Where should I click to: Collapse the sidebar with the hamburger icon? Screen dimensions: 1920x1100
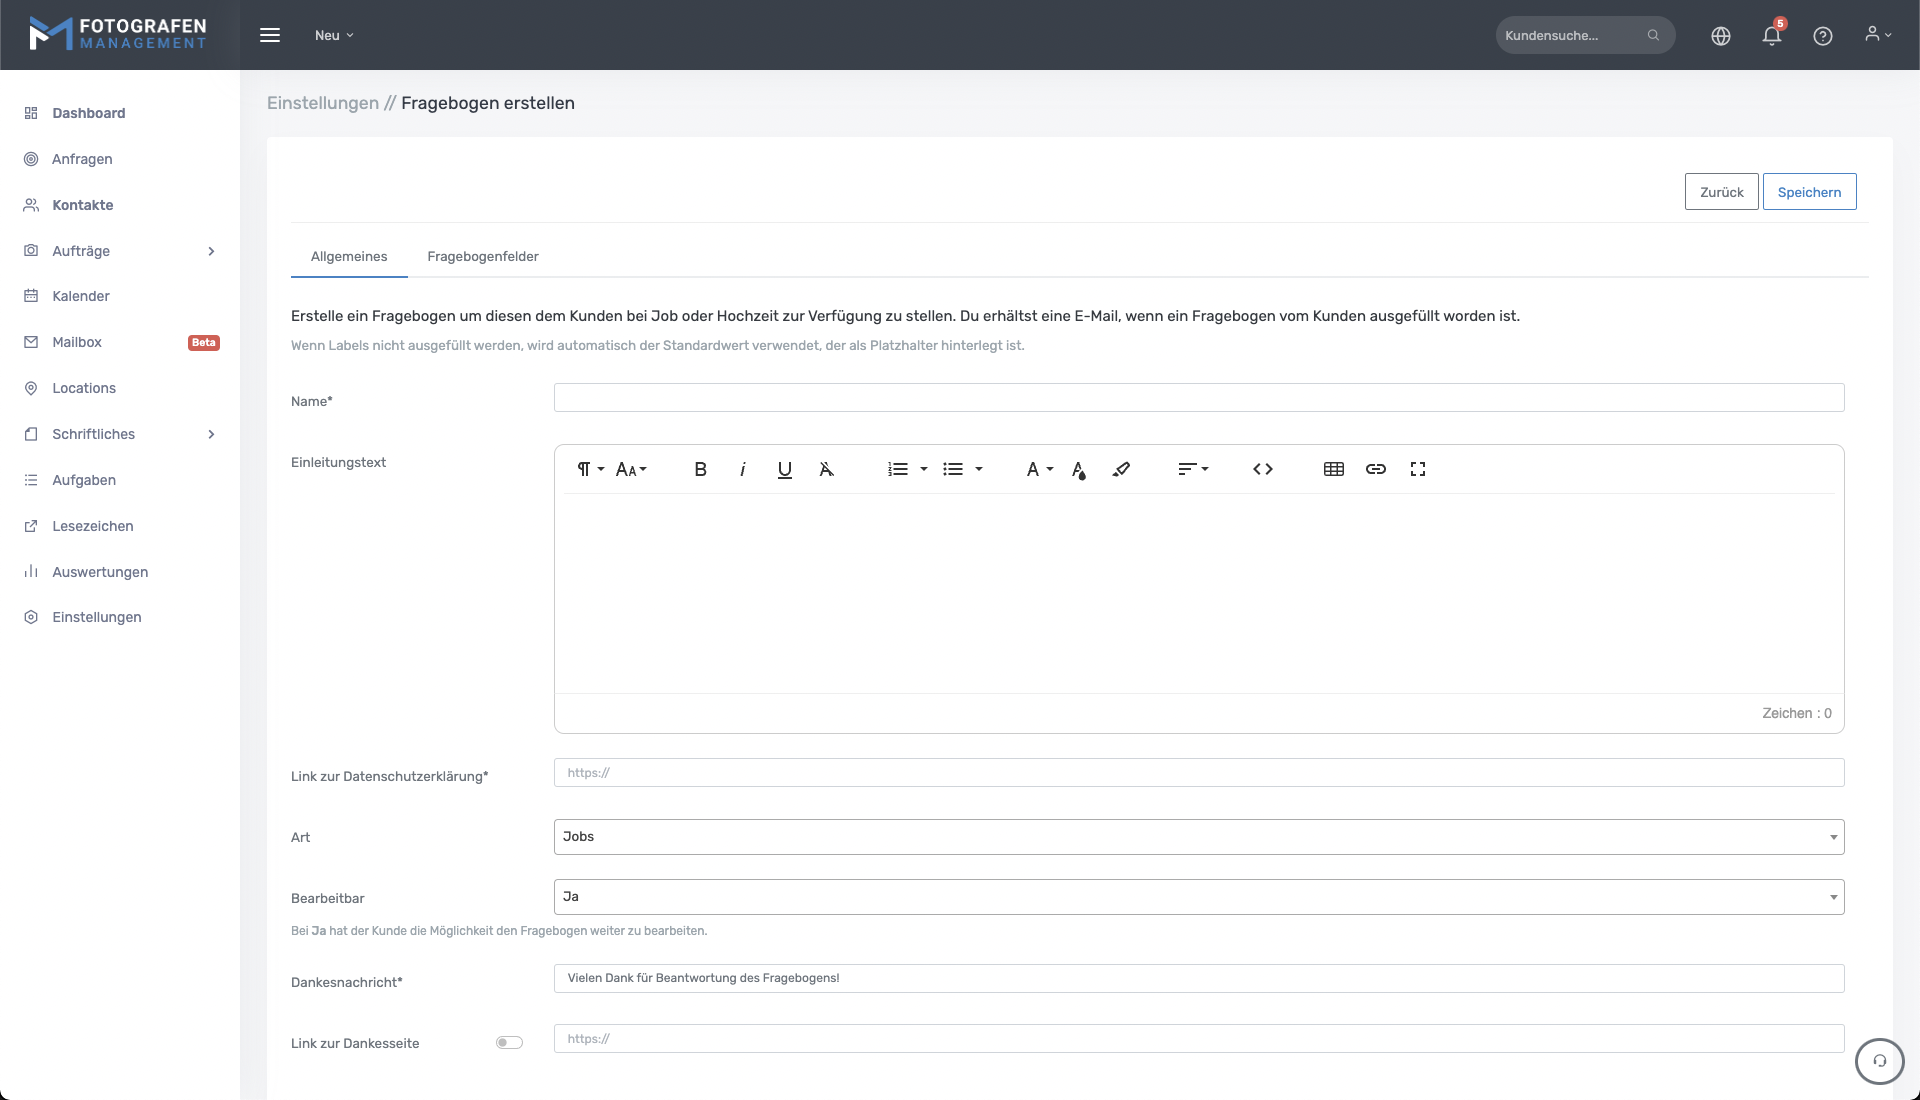click(270, 35)
